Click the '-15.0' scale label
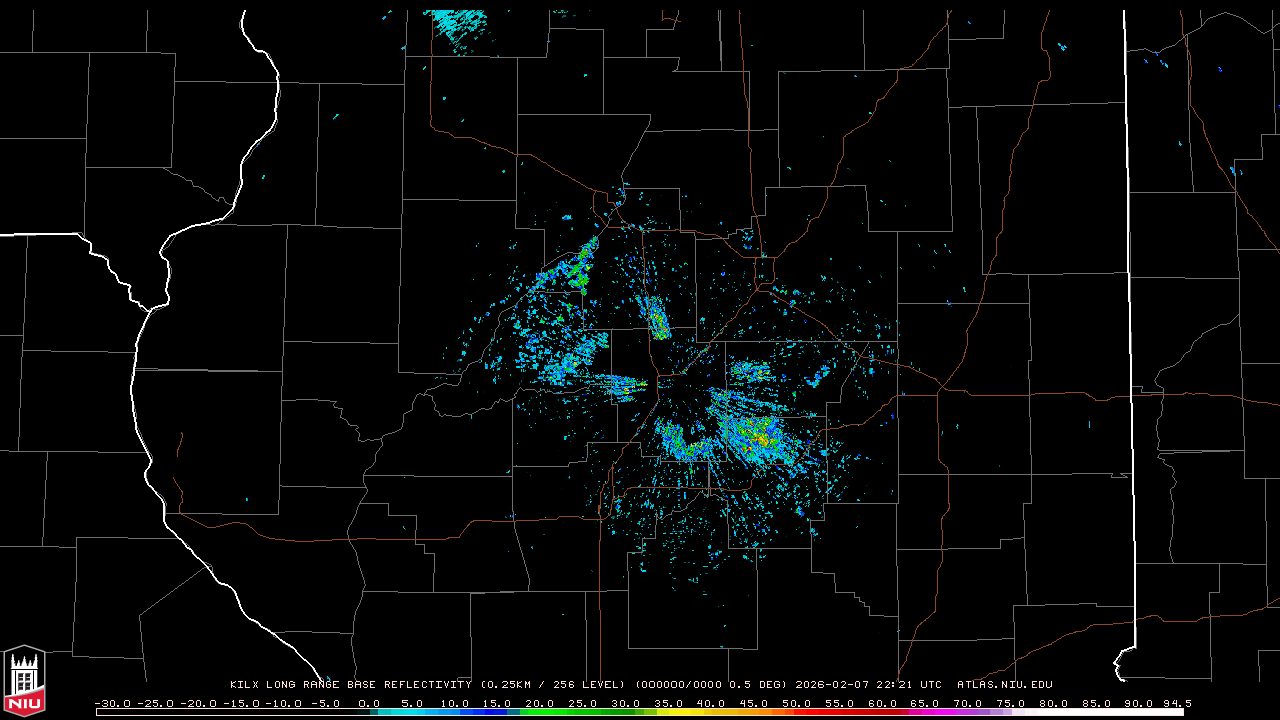 241,703
